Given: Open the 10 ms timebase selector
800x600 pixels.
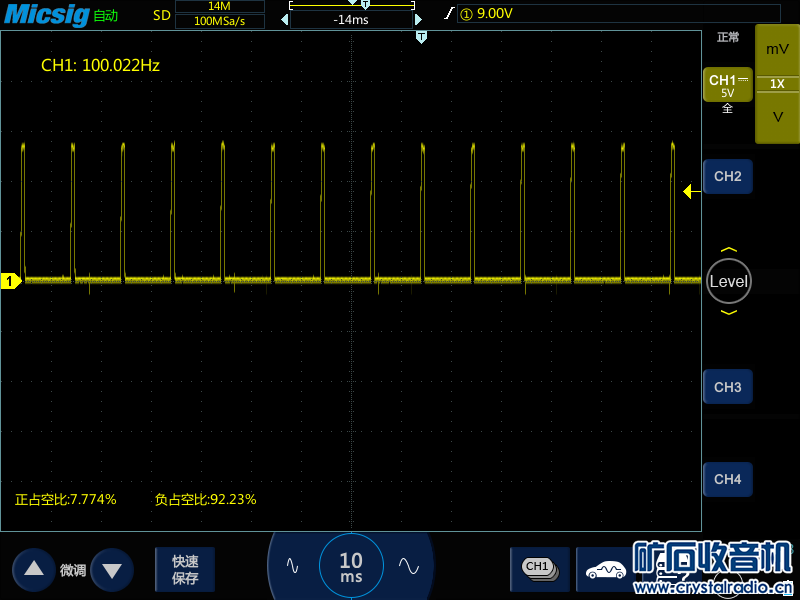Looking at the screenshot, I should 351,566.
